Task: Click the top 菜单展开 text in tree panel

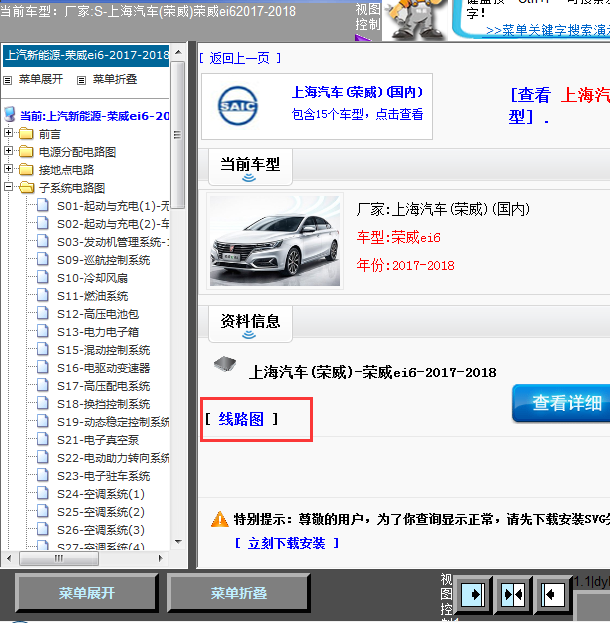Action: (41, 79)
